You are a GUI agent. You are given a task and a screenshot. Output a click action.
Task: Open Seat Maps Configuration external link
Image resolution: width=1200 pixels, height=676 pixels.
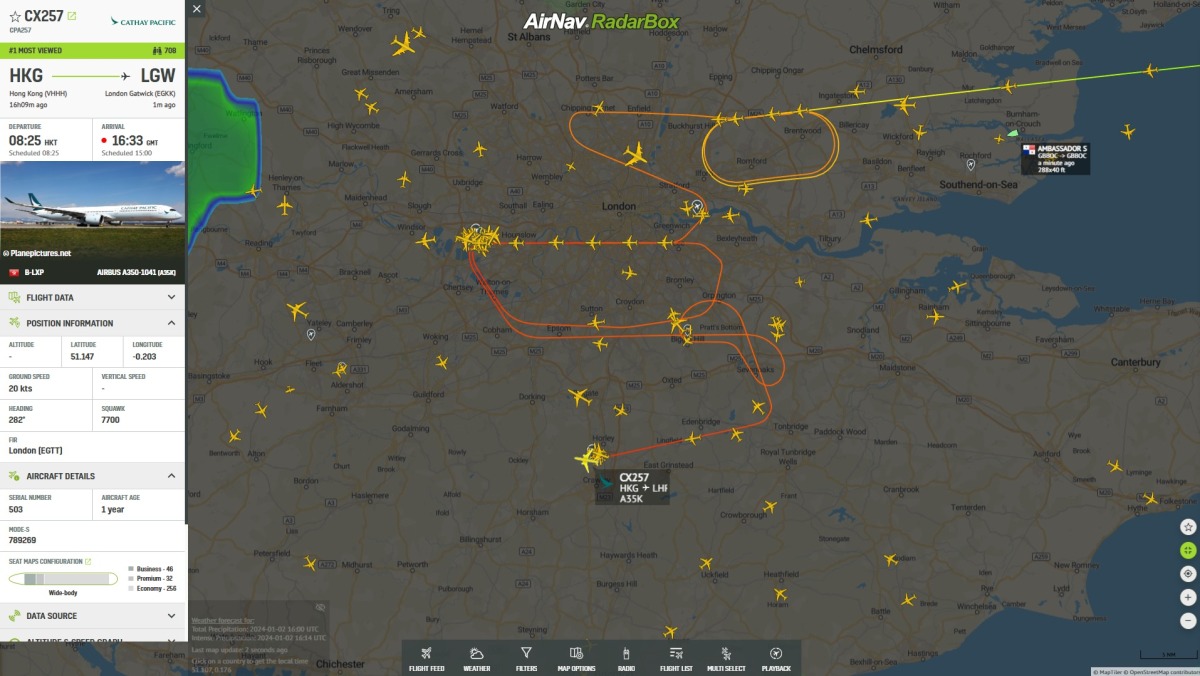pyautogui.click(x=88, y=561)
